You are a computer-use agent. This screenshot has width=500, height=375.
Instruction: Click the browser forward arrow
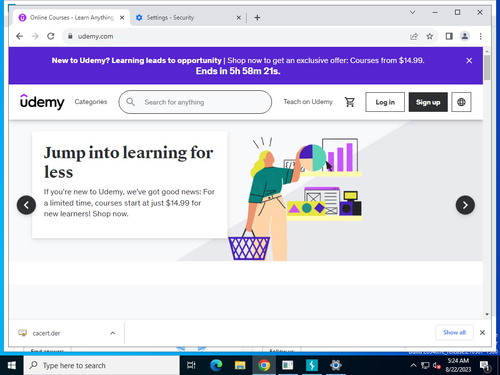tap(35, 36)
